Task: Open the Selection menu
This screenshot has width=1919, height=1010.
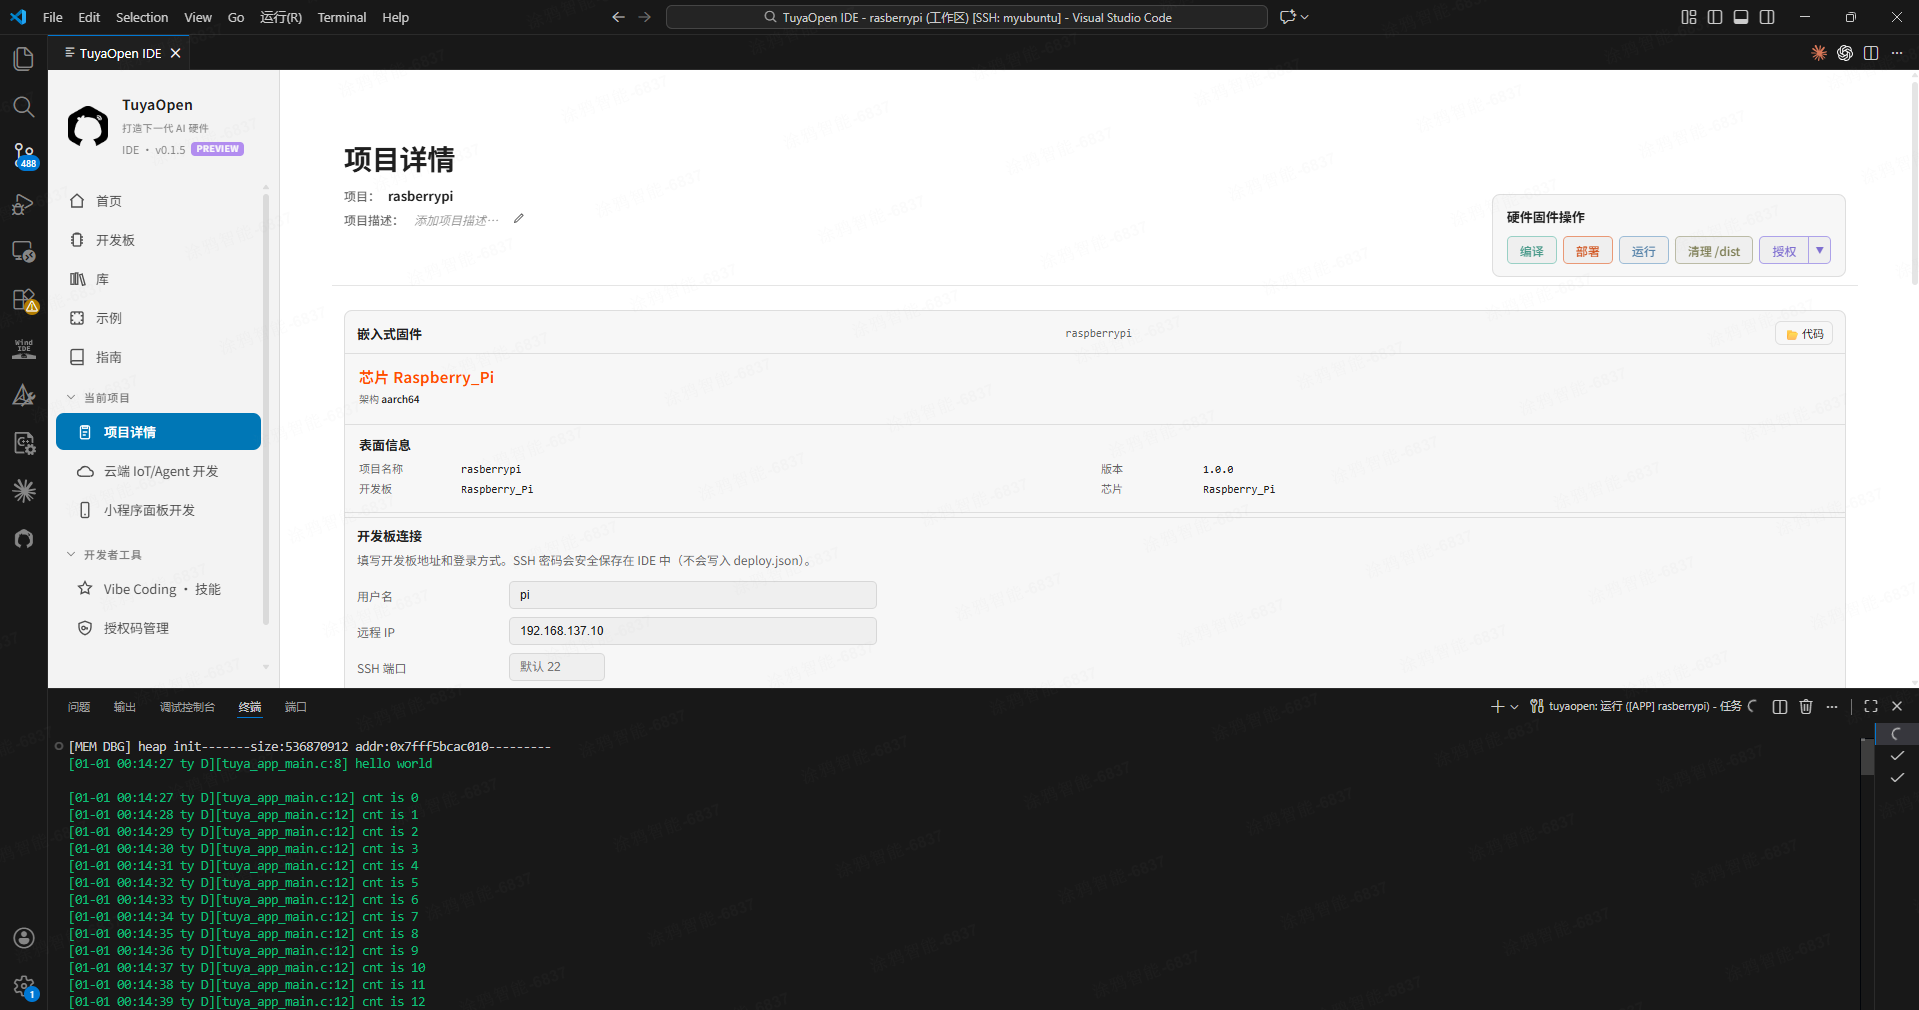Action: (142, 17)
